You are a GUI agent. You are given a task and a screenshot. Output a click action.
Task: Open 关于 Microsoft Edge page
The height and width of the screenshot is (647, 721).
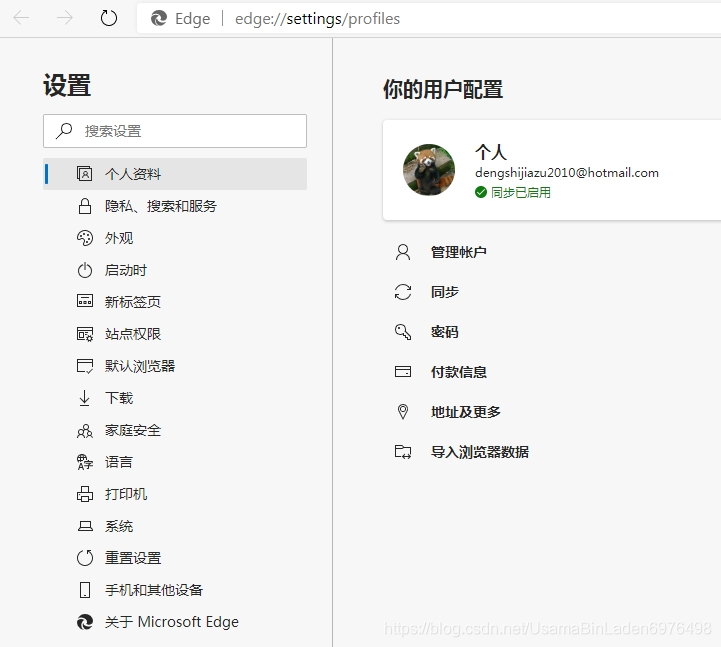coord(172,622)
